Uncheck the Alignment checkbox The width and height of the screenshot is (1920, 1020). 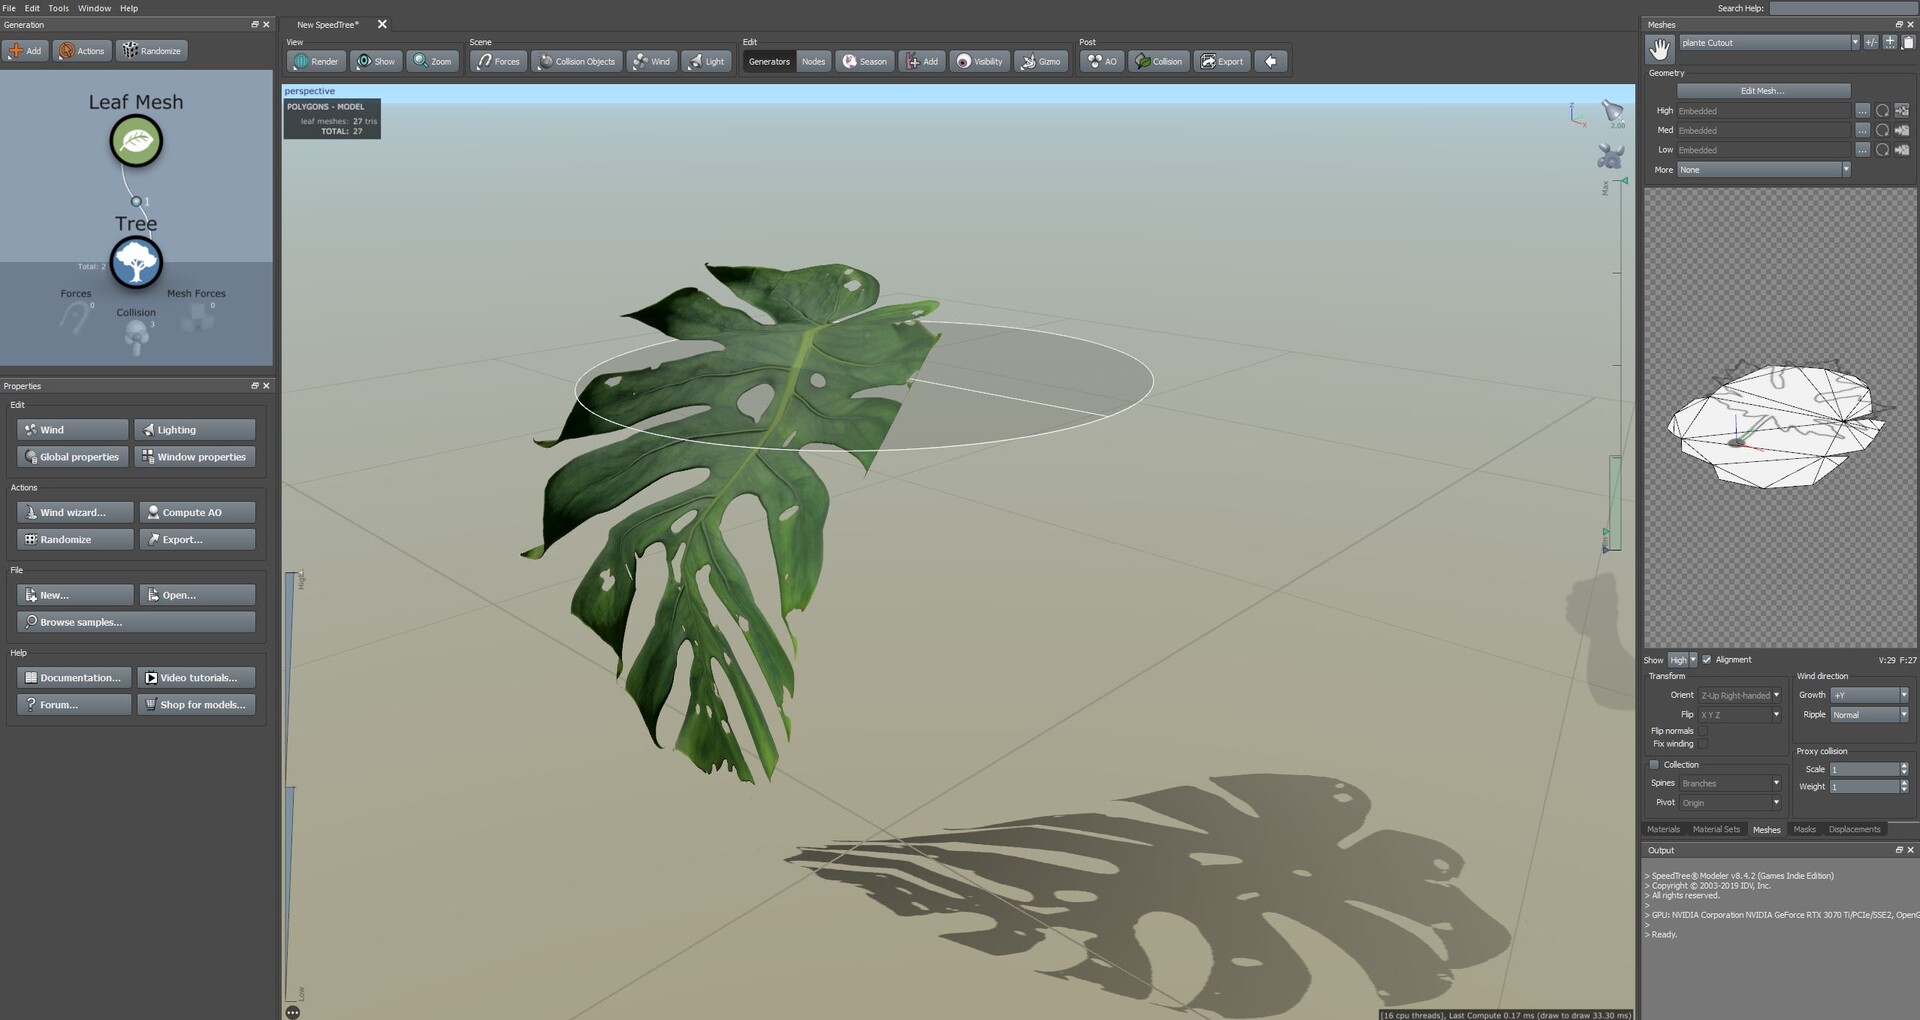click(1705, 659)
